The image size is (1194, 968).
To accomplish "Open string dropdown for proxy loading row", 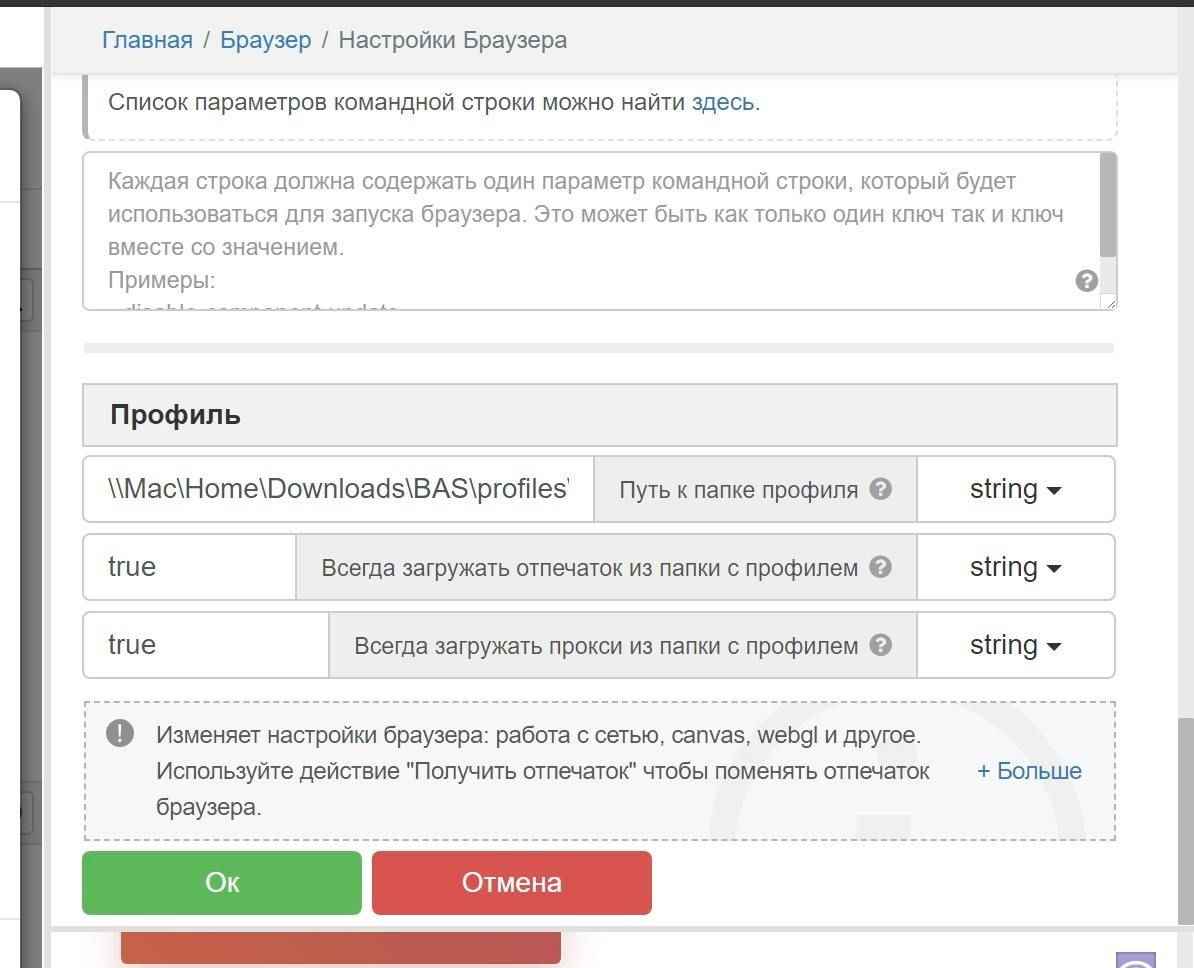I will (1015, 645).
